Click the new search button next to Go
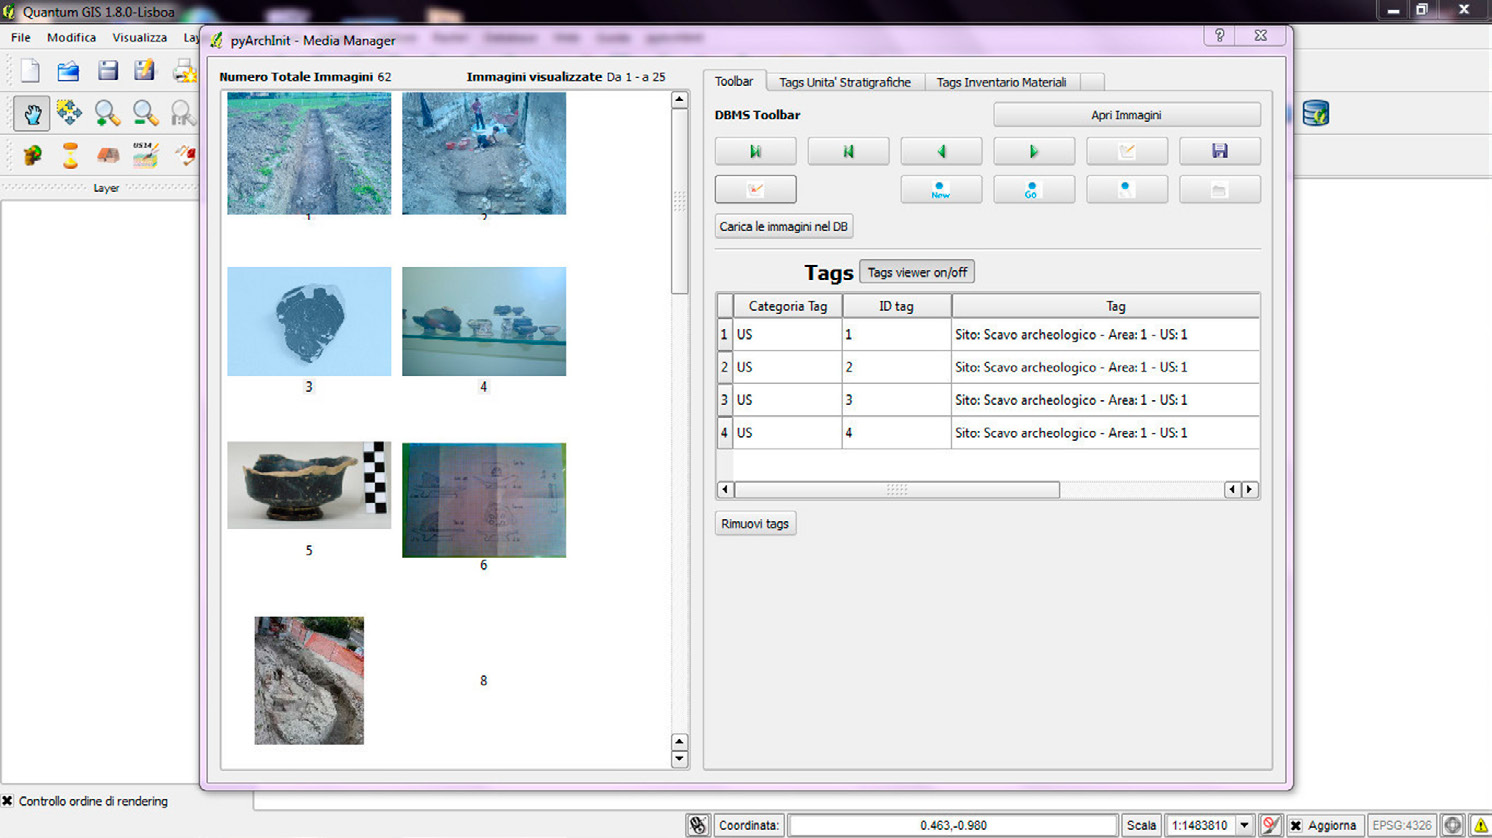Image resolution: width=1492 pixels, height=838 pixels. (x=1127, y=189)
